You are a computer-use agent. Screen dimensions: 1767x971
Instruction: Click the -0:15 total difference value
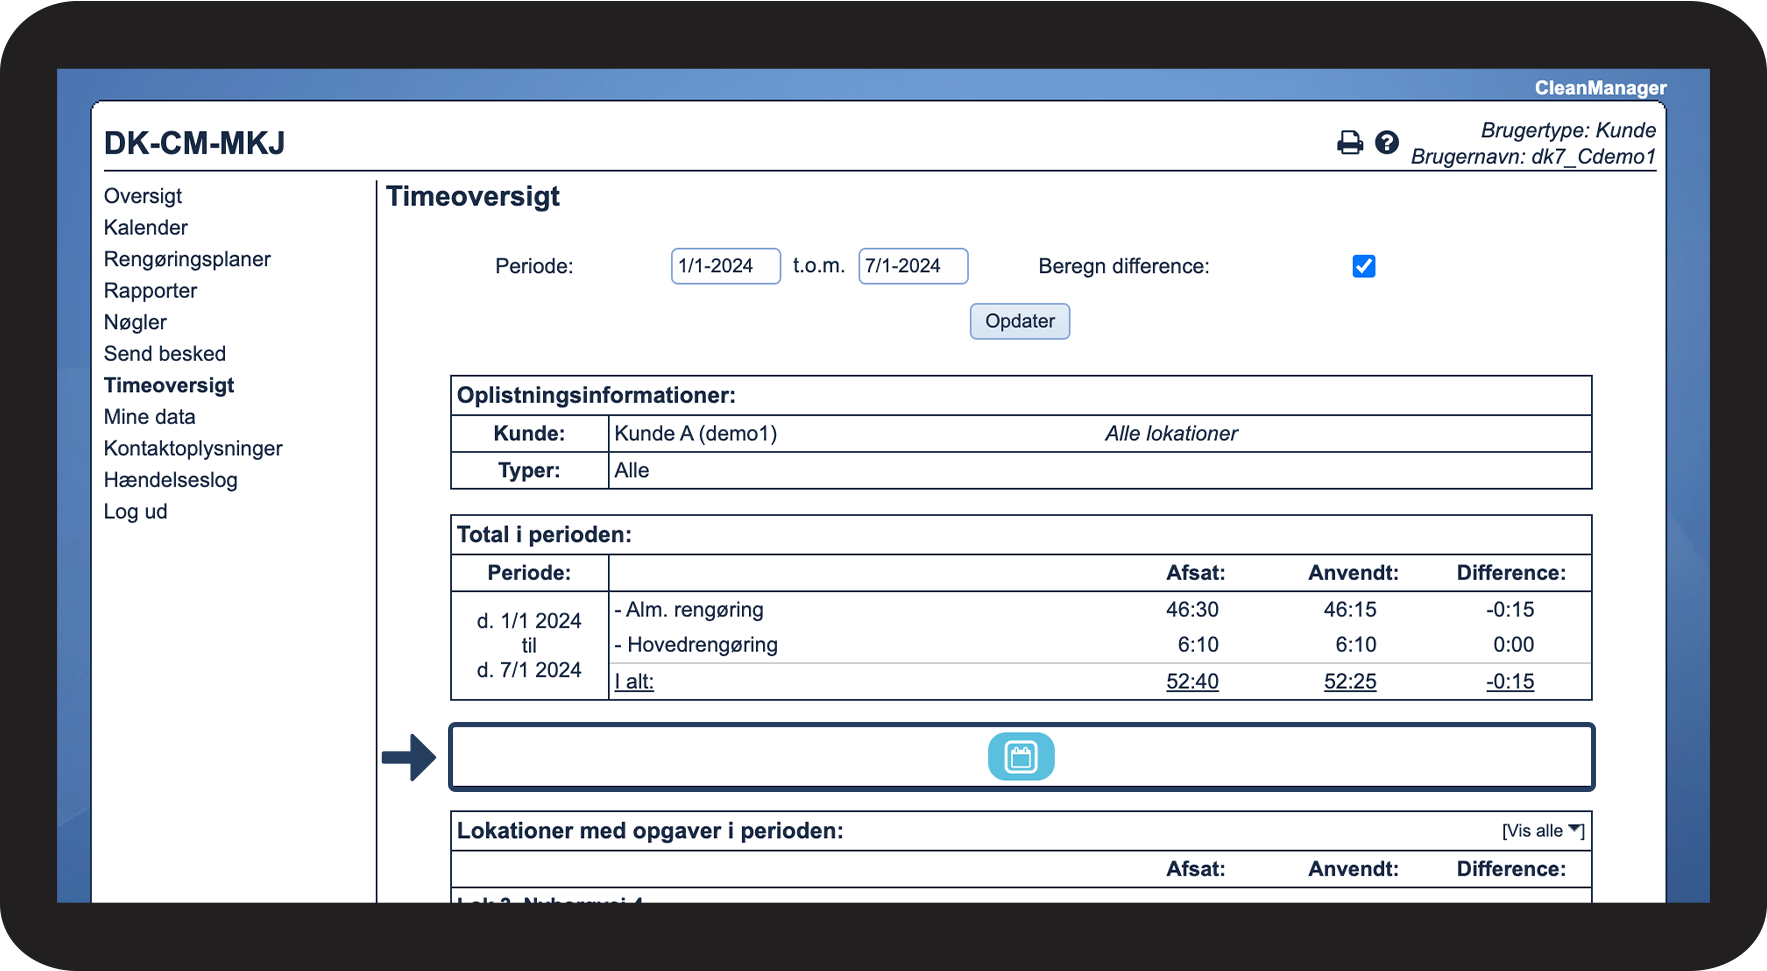click(x=1510, y=681)
